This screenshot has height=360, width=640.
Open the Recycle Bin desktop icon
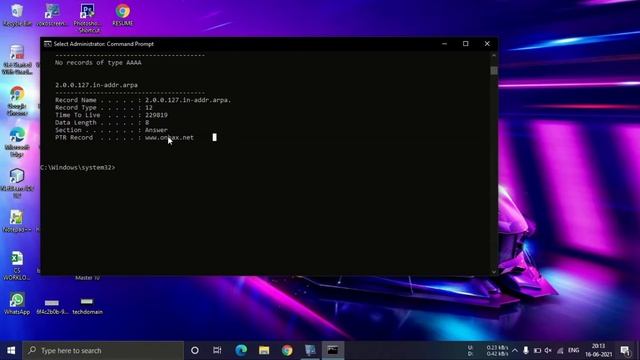pos(17,15)
